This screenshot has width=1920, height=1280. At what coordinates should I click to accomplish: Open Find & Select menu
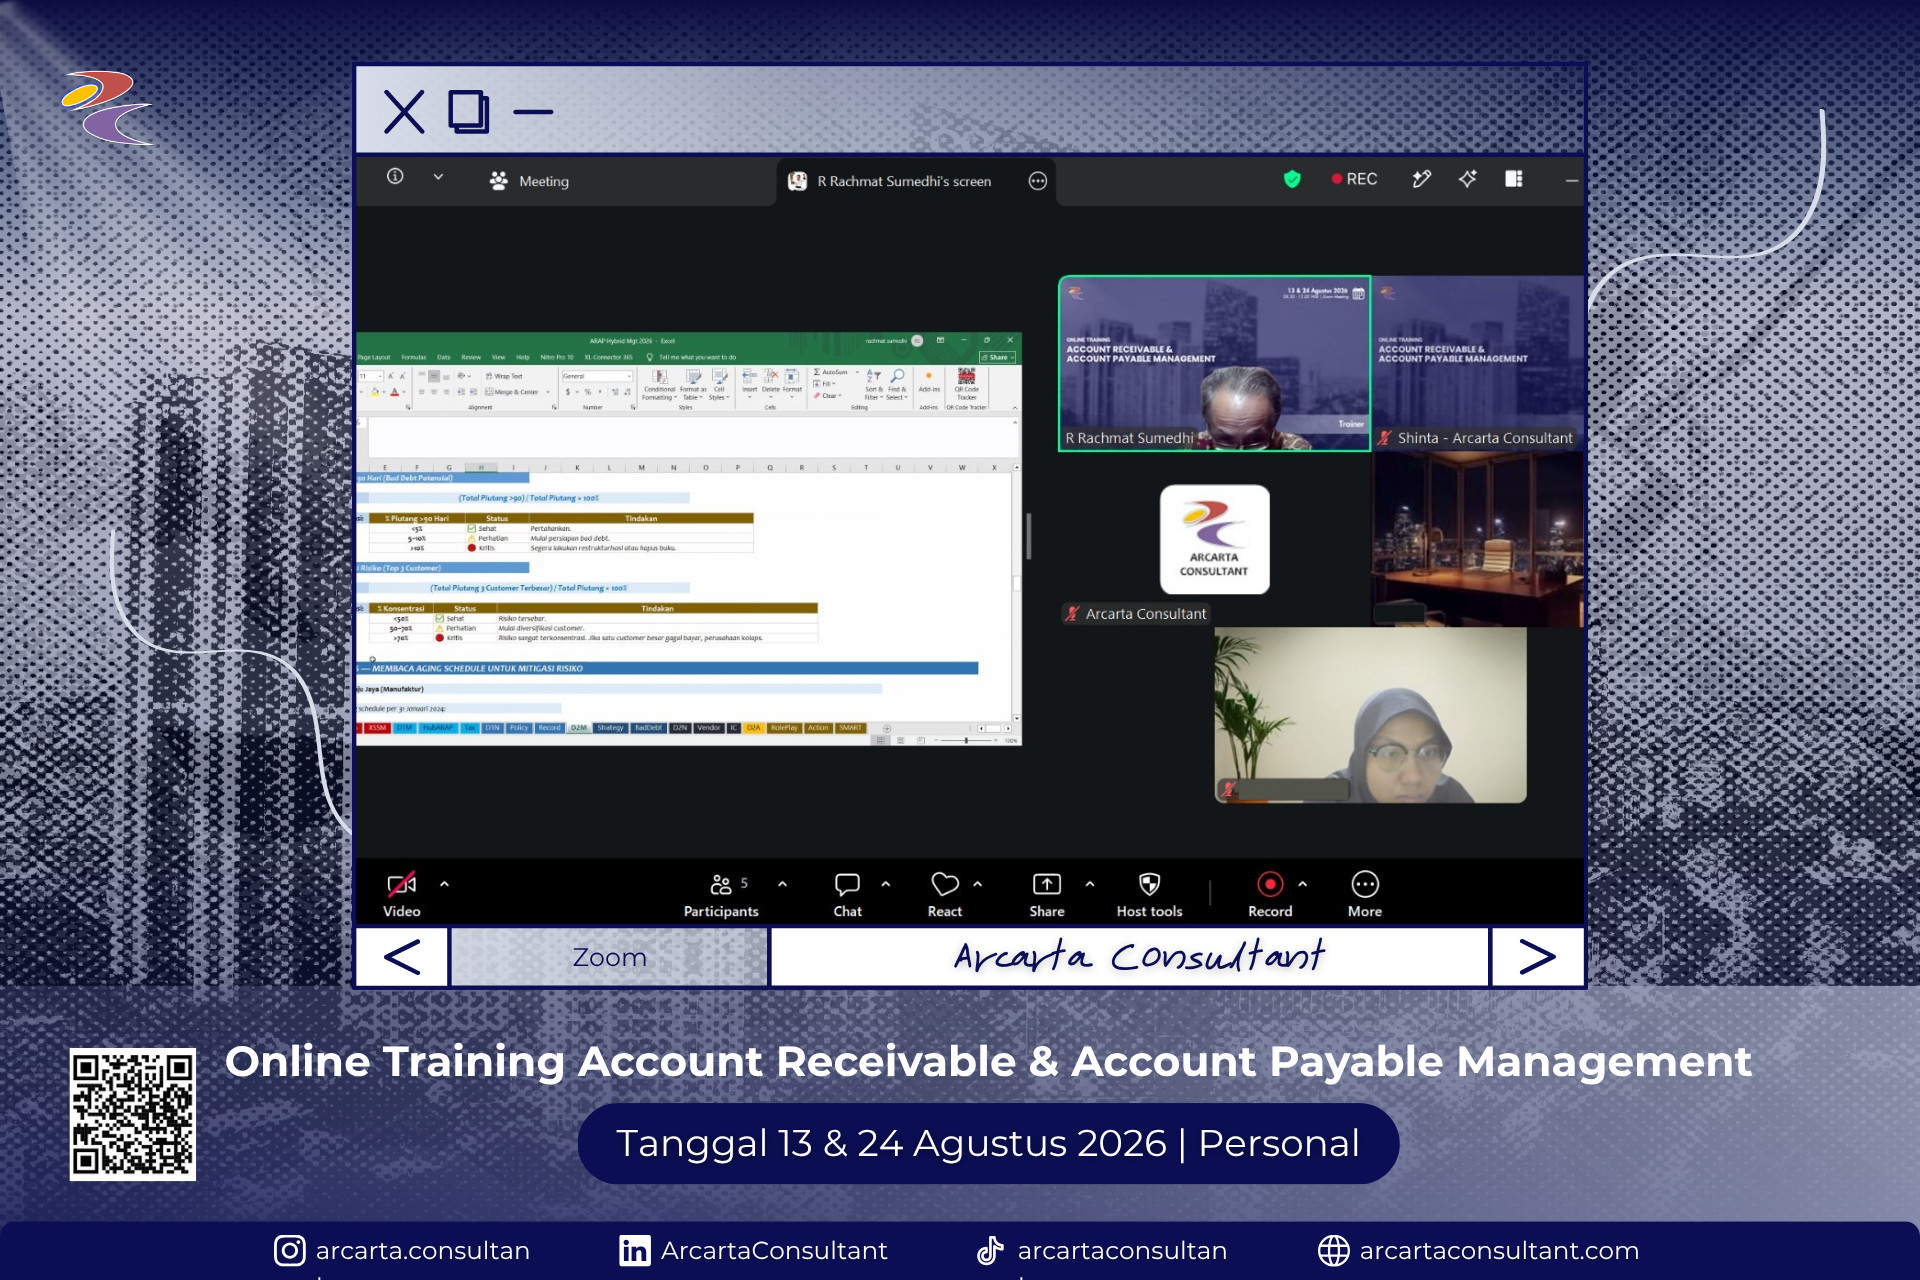tap(897, 385)
